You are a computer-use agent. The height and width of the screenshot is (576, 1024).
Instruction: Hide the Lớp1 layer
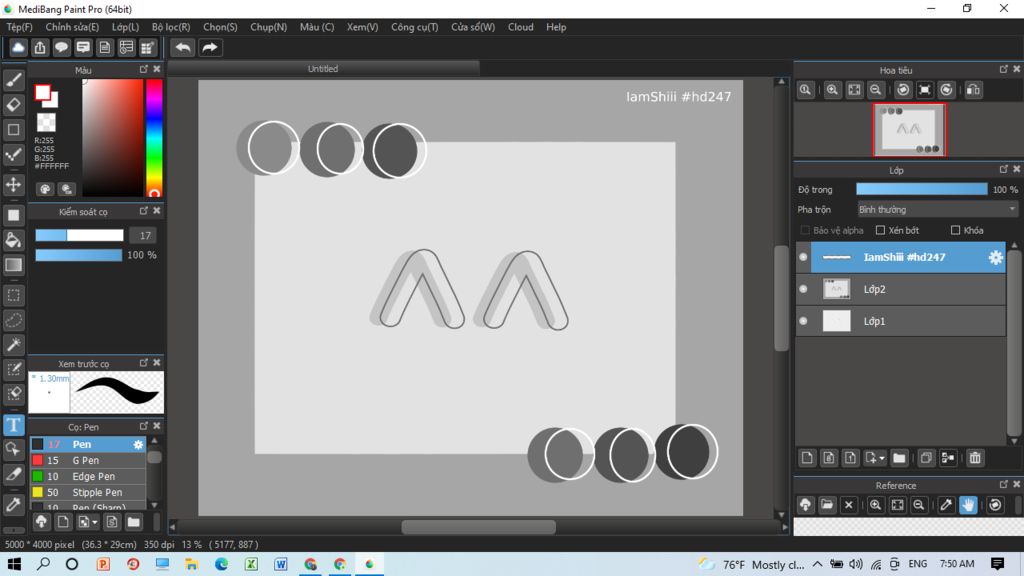(x=803, y=321)
